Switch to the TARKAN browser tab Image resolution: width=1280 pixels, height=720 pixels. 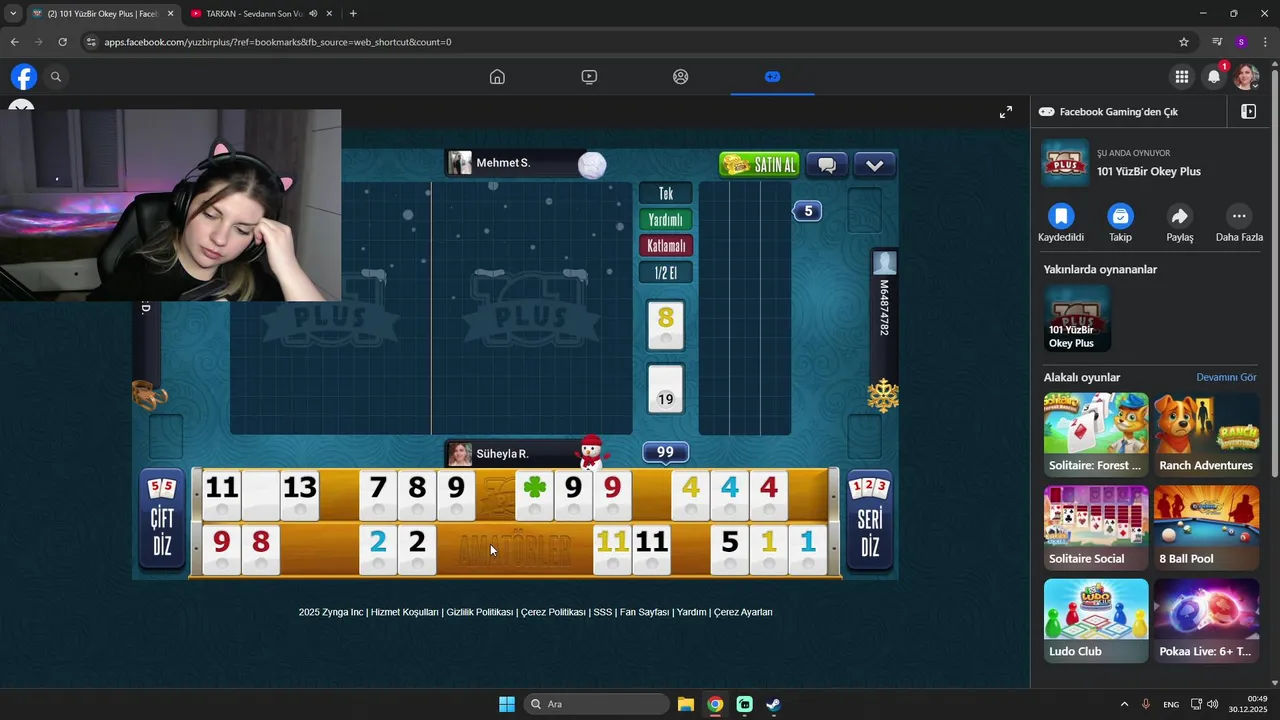click(254, 14)
